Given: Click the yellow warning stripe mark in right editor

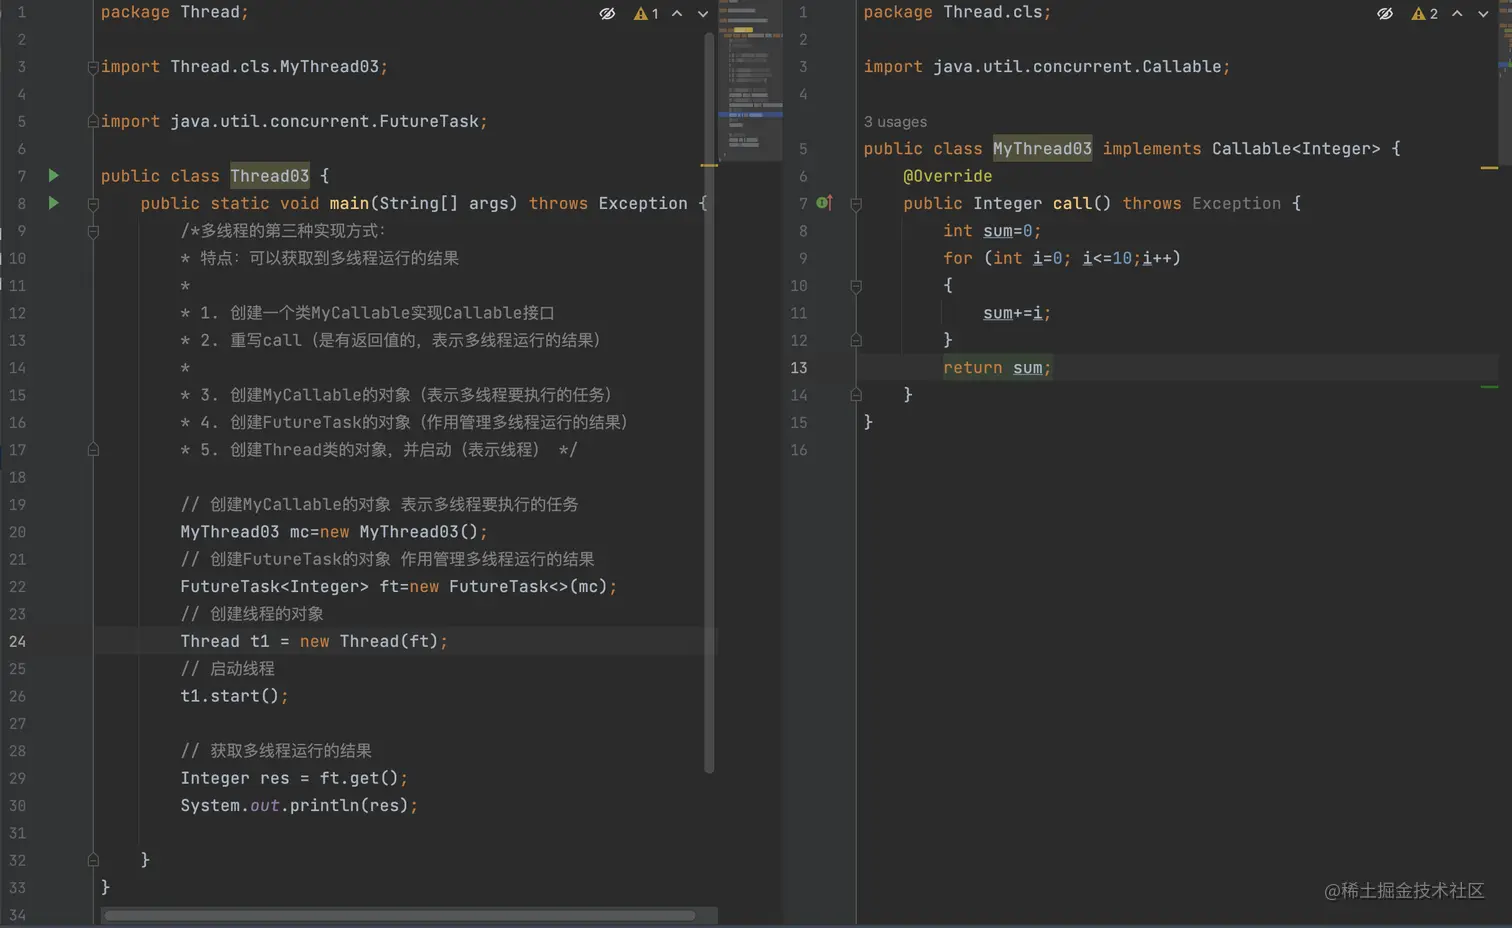Looking at the screenshot, I should (x=1489, y=168).
